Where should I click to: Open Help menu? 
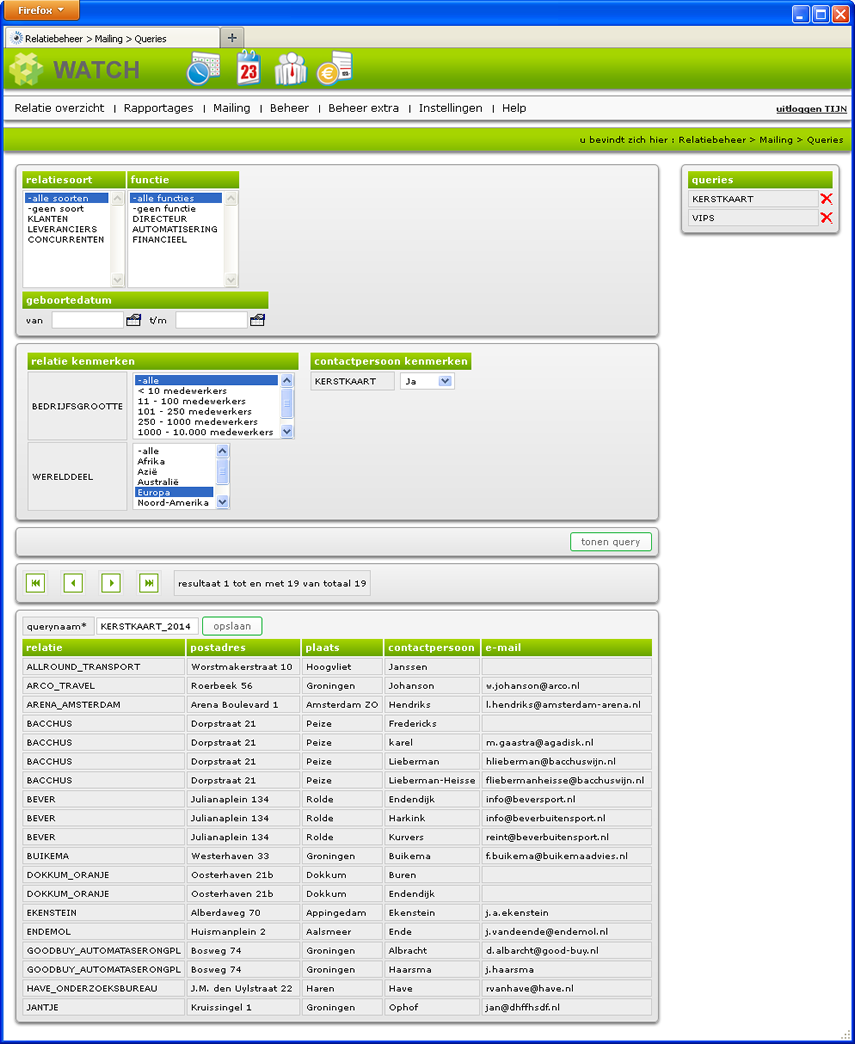514,108
